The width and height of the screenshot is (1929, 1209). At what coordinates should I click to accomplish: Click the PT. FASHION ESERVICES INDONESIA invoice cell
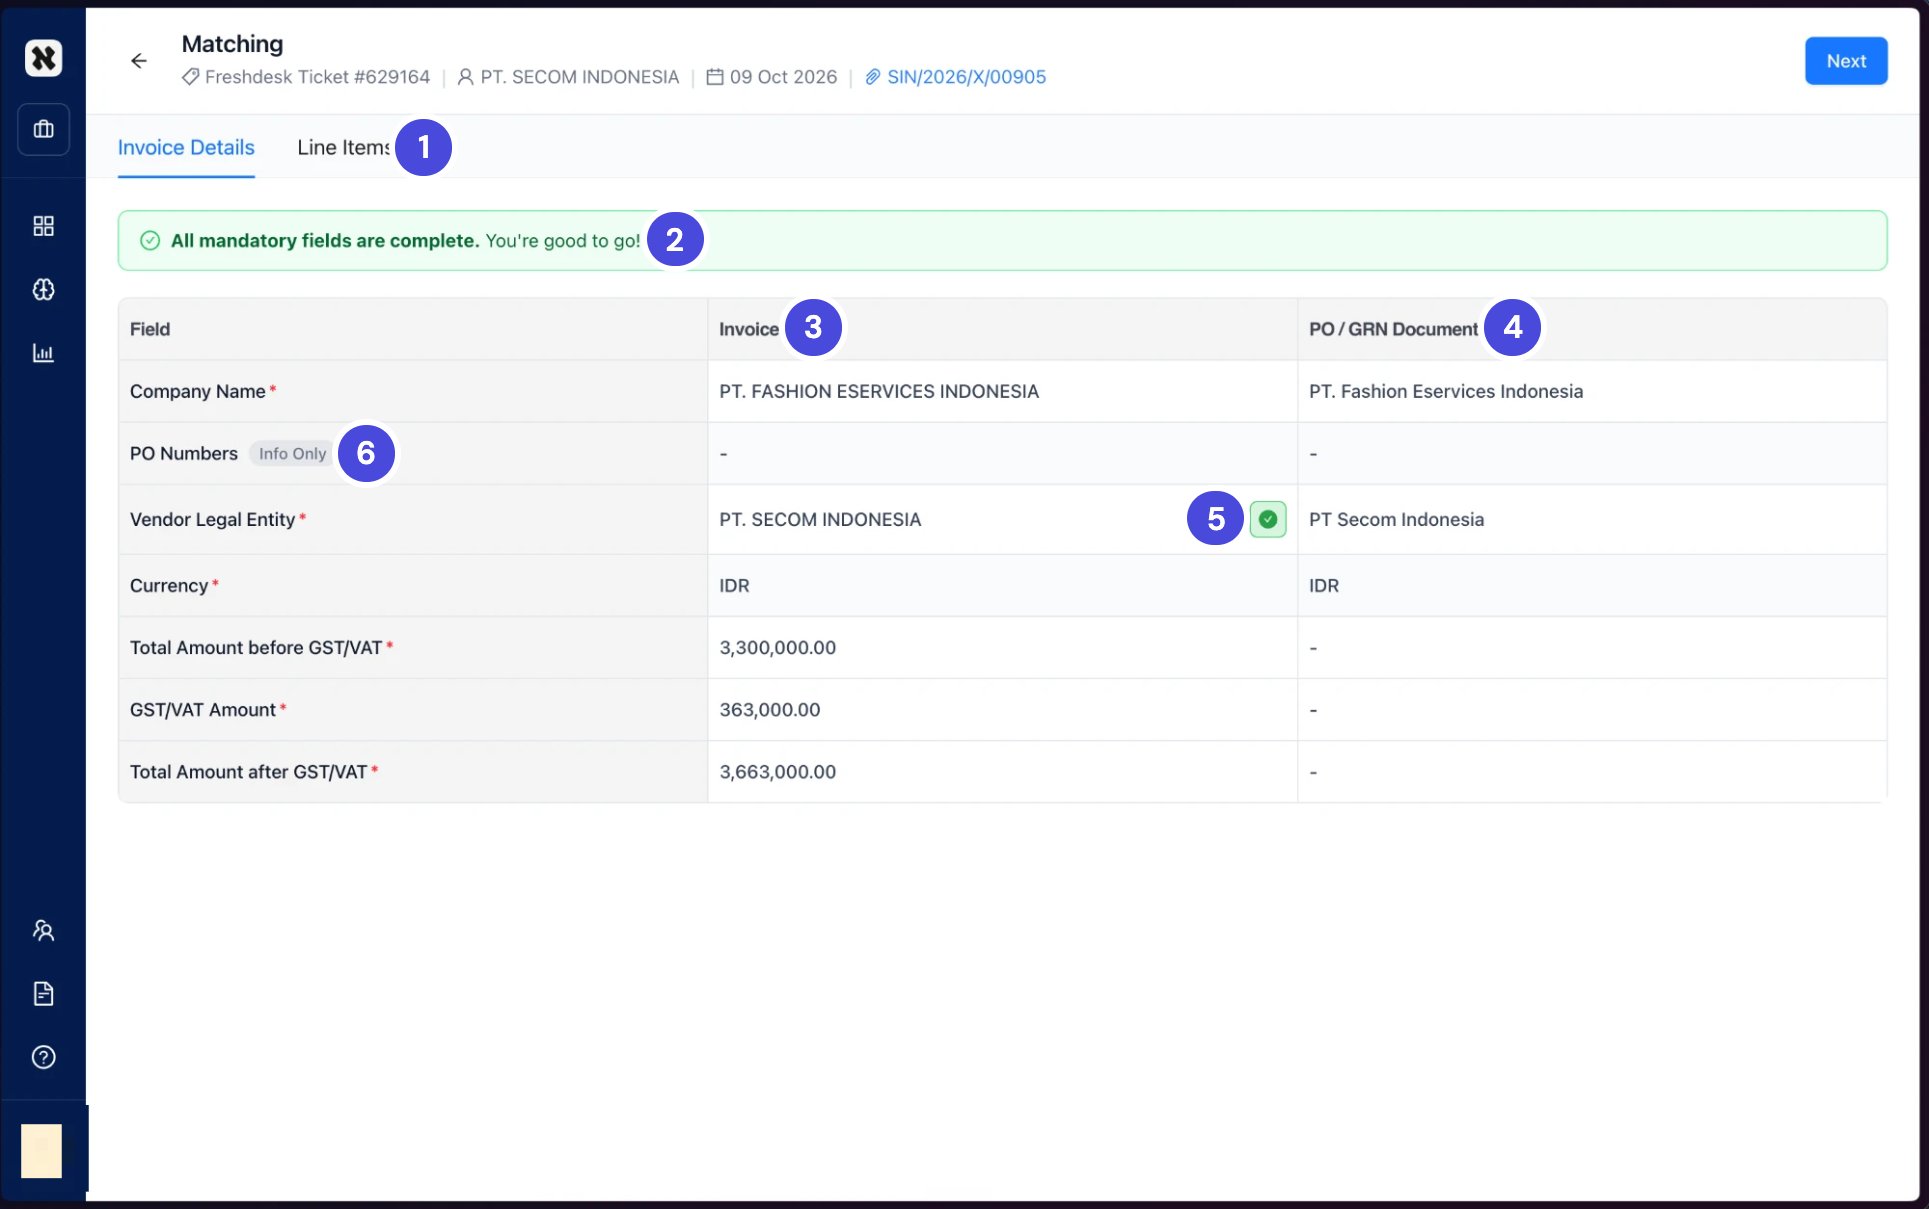(x=1002, y=391)
